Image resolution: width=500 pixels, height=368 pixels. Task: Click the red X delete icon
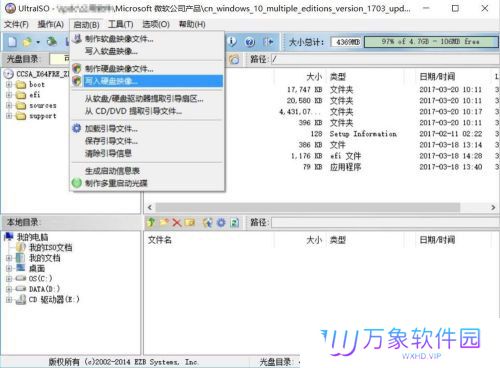pos(177,222)
